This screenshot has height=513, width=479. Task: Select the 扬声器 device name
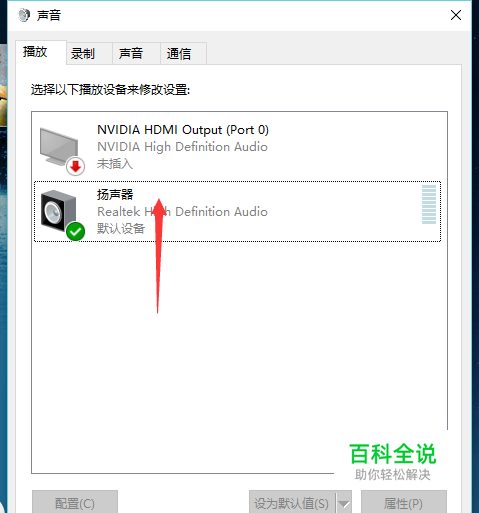pyautogui.click(x=115, y=194)
